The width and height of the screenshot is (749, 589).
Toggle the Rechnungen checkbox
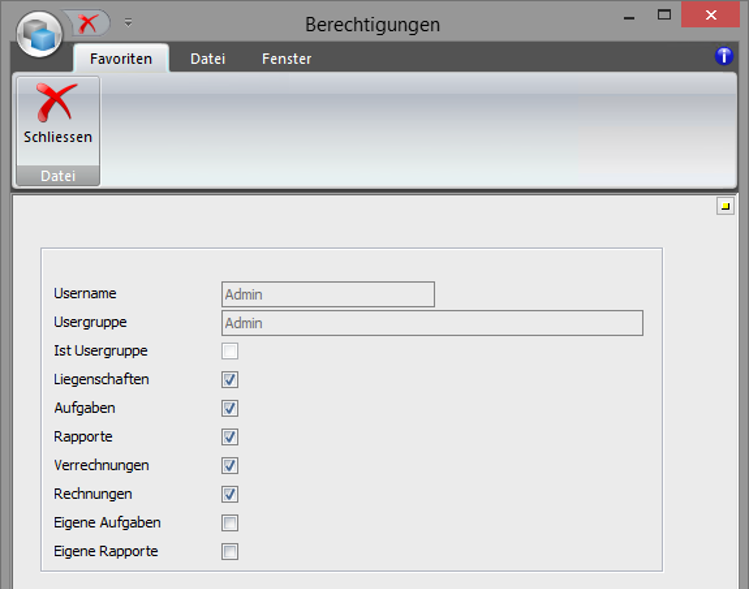pyautogui.click(x=230, y=494)
